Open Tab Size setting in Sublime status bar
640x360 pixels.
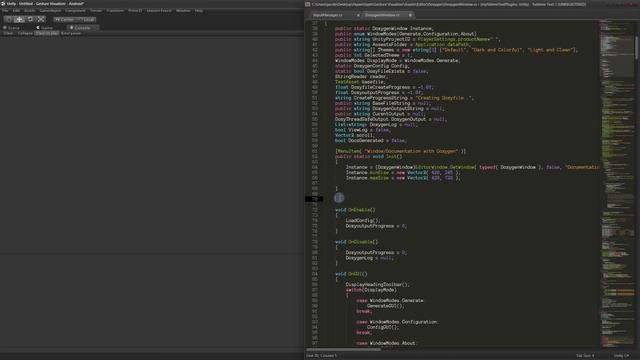585,356
